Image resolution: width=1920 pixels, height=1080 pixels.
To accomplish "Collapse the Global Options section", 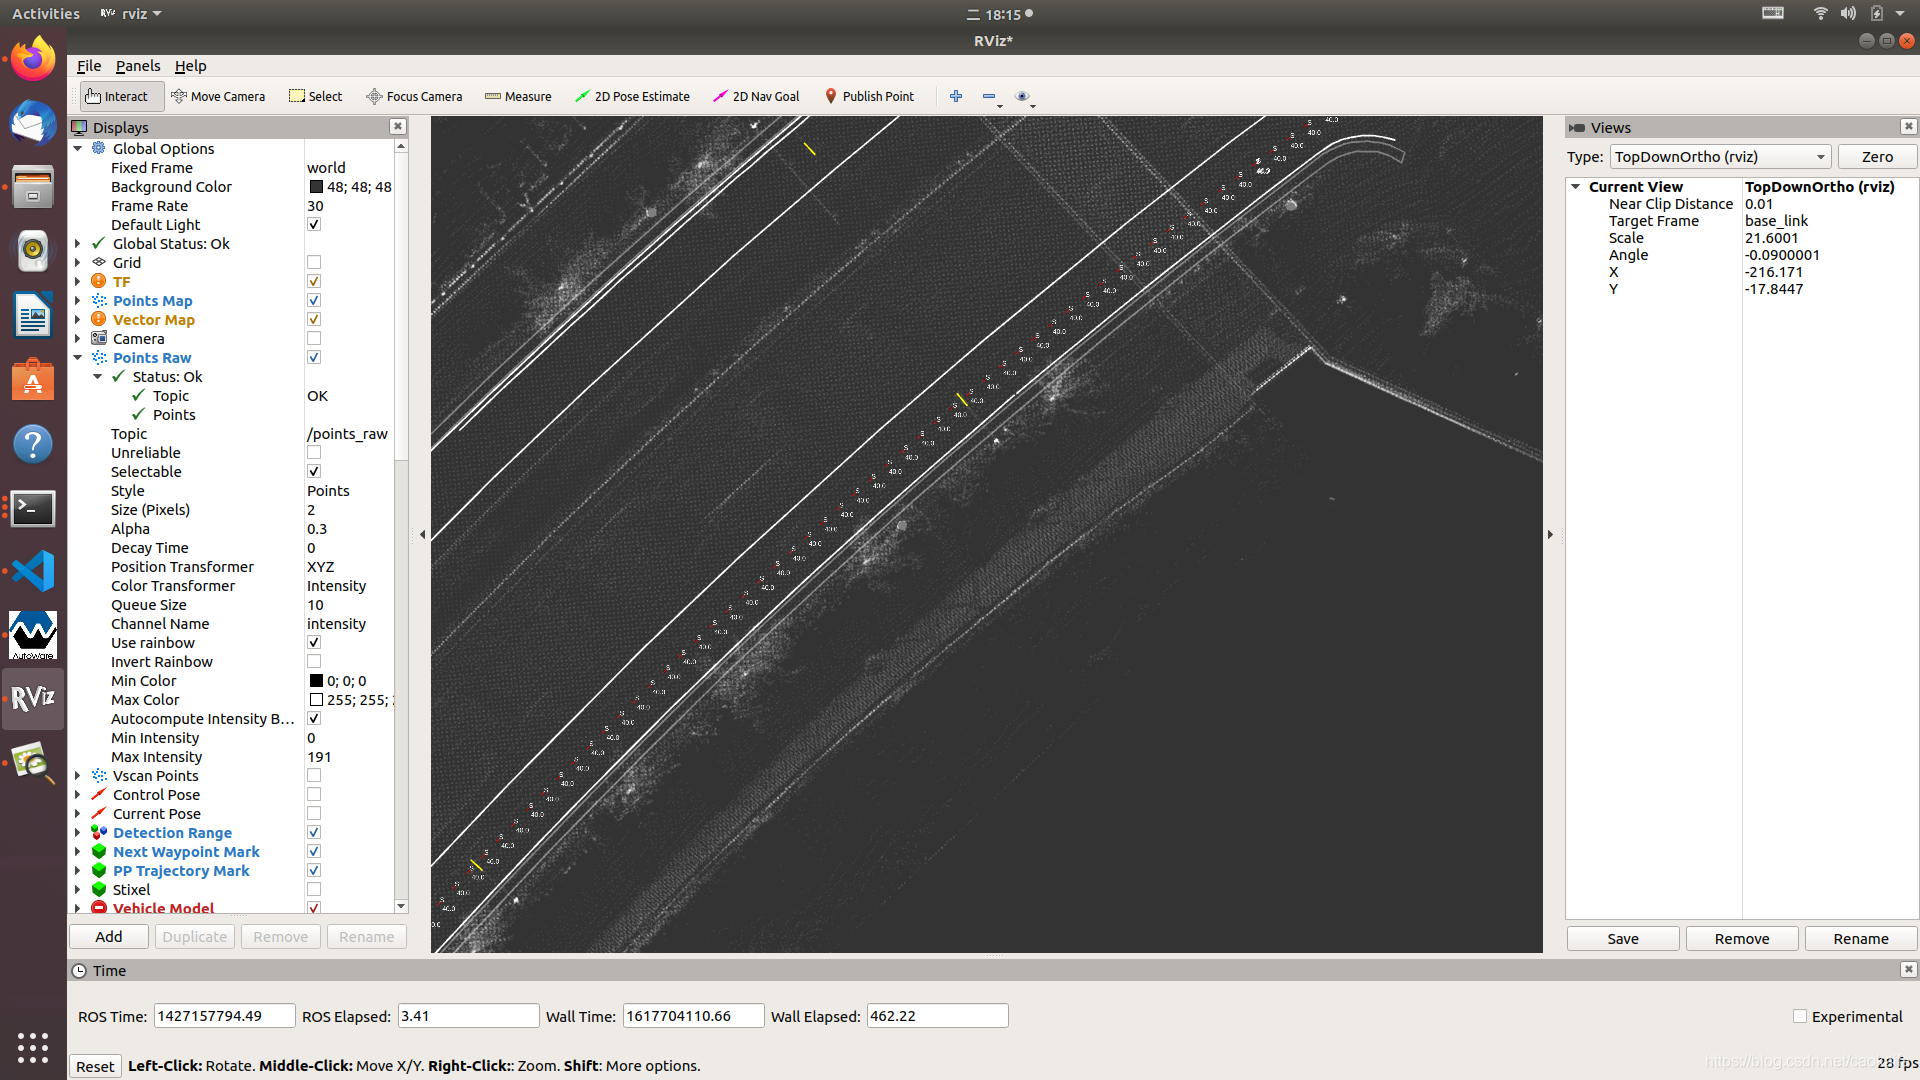I will [x=78, y=149].
